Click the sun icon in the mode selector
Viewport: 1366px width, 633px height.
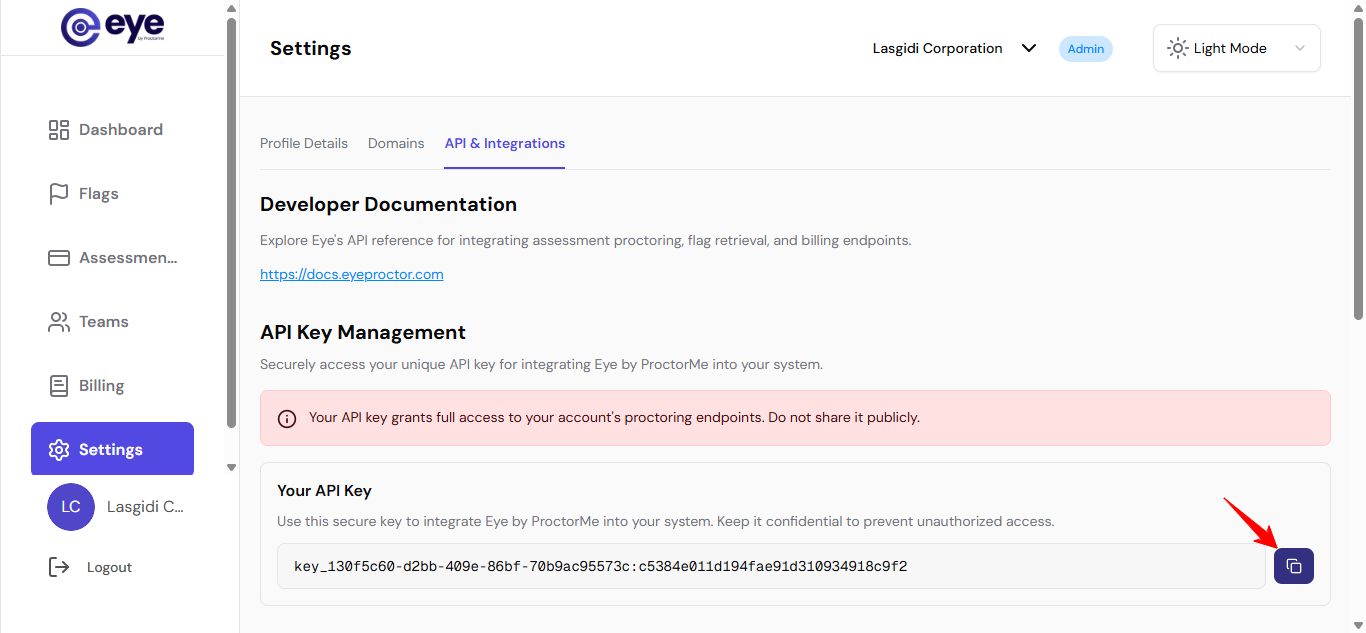point(1178,48)
